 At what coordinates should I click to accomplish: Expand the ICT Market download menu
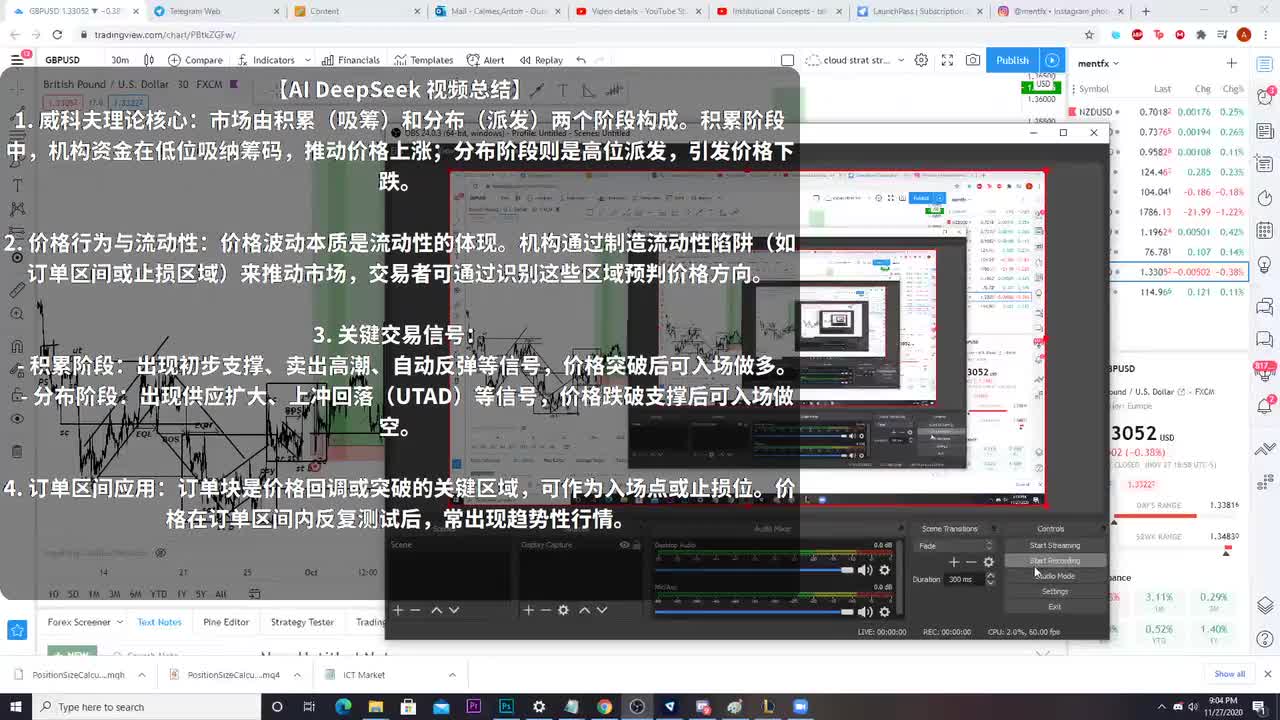(452, 675)
